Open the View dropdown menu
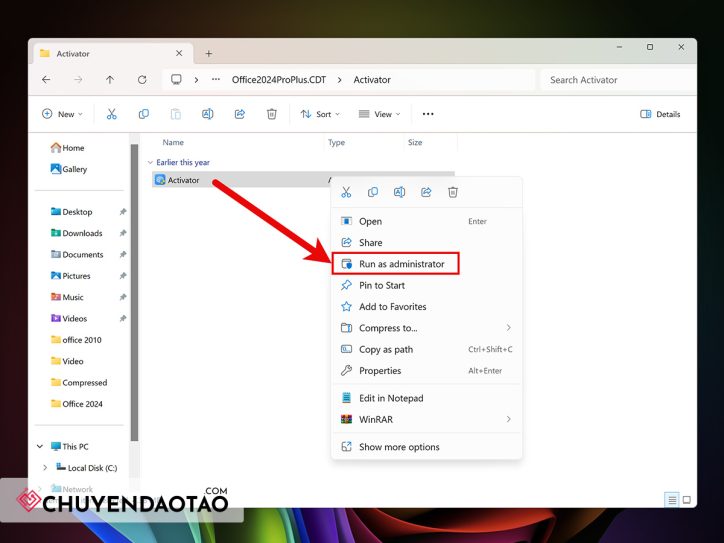The width and height of the screenshot is (724, 543). click(x=380, y=114)
